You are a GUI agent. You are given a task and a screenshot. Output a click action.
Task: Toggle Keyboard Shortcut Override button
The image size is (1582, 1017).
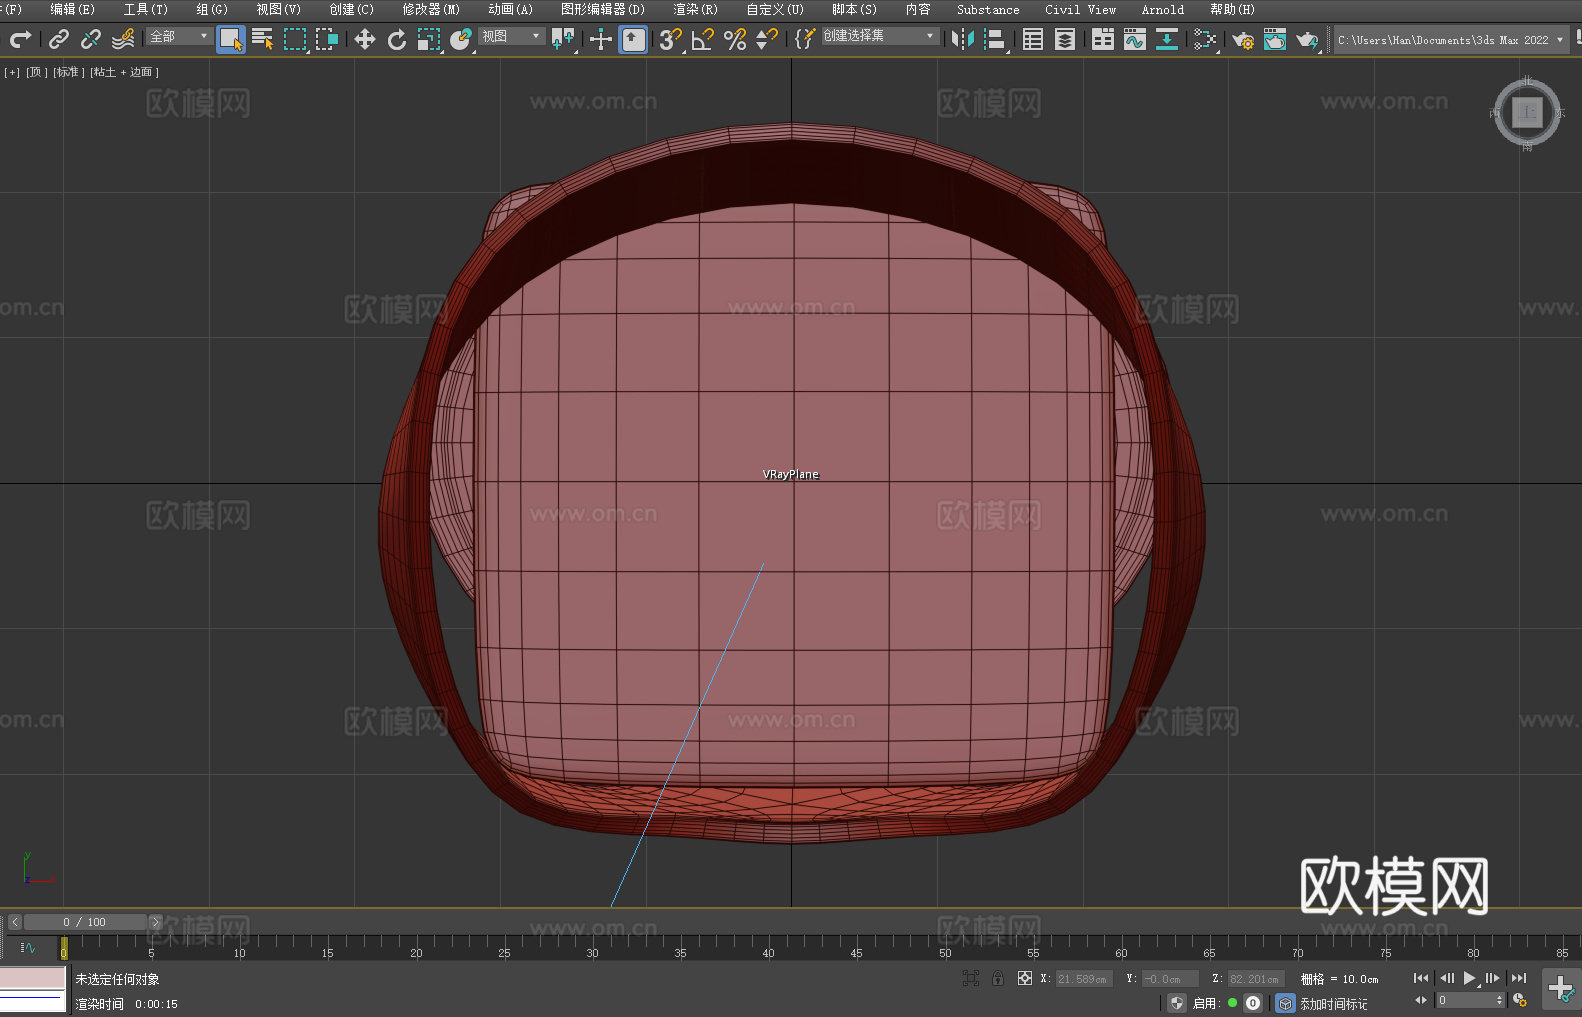click(x=633, y=39)
